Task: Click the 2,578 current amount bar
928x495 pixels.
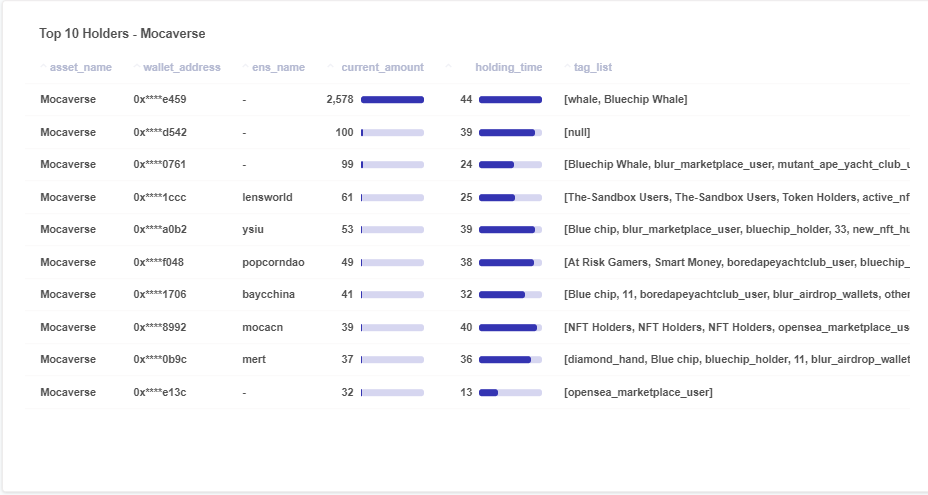Action: 392,99
